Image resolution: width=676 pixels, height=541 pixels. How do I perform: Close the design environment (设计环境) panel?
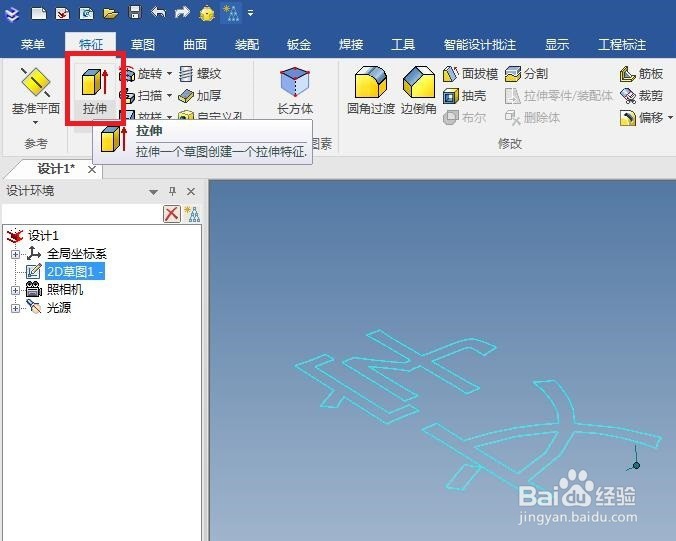pyautogui.click(x=191, y=191)
